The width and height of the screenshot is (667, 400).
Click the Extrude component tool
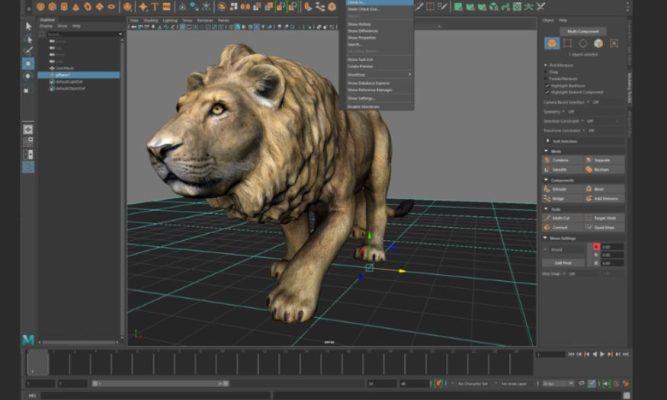click(557, 189)
